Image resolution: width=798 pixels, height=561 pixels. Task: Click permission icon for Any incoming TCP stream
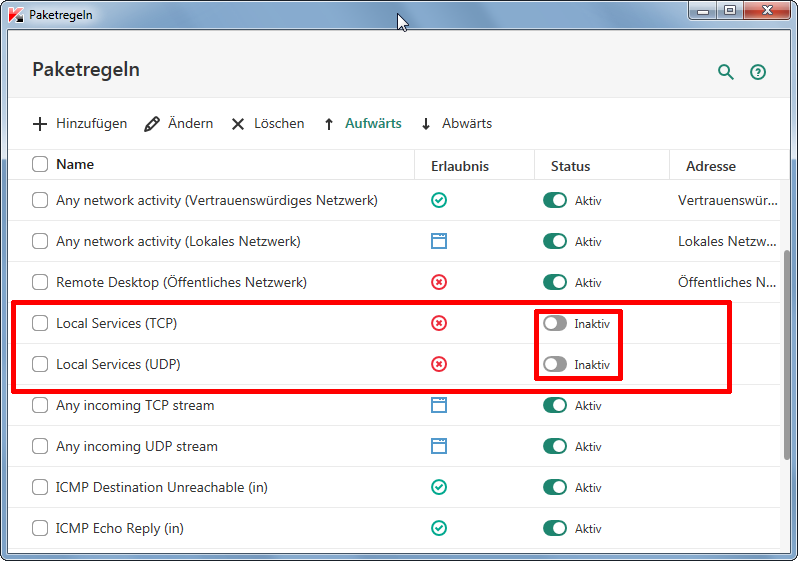click(438, 405)
